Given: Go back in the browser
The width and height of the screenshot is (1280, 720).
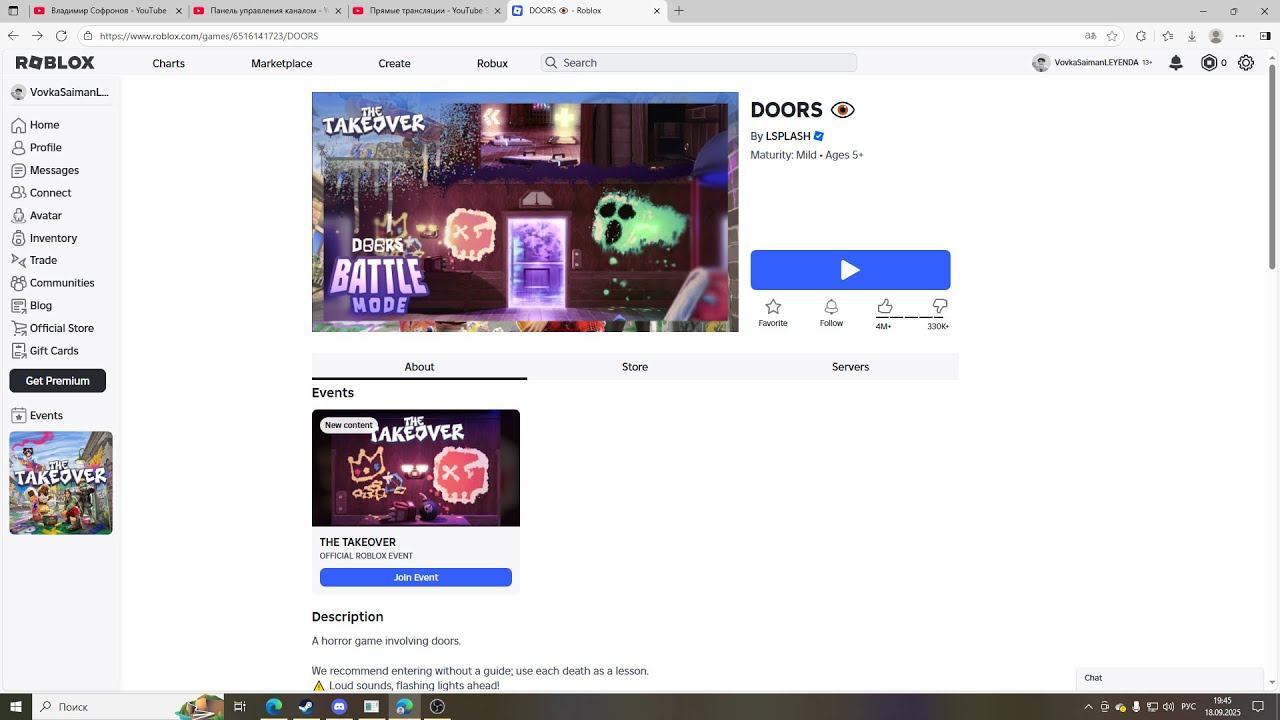Looking at the screenshot, I should (13, 36).
